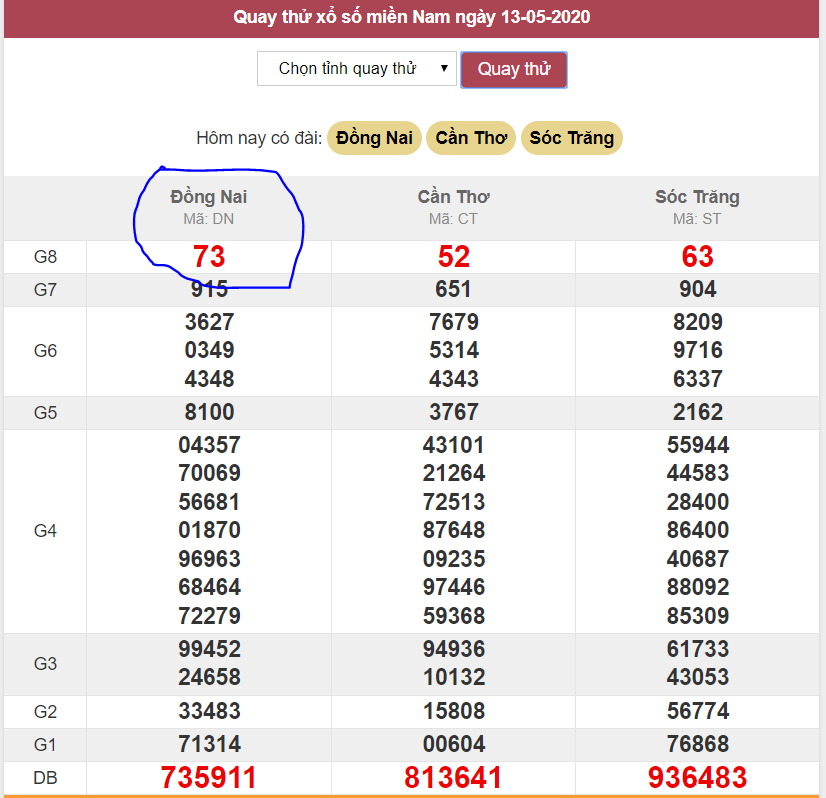Select the Đồng Nai pill button
The height and width of the screenshot is (798, 826).
point(373,138)
